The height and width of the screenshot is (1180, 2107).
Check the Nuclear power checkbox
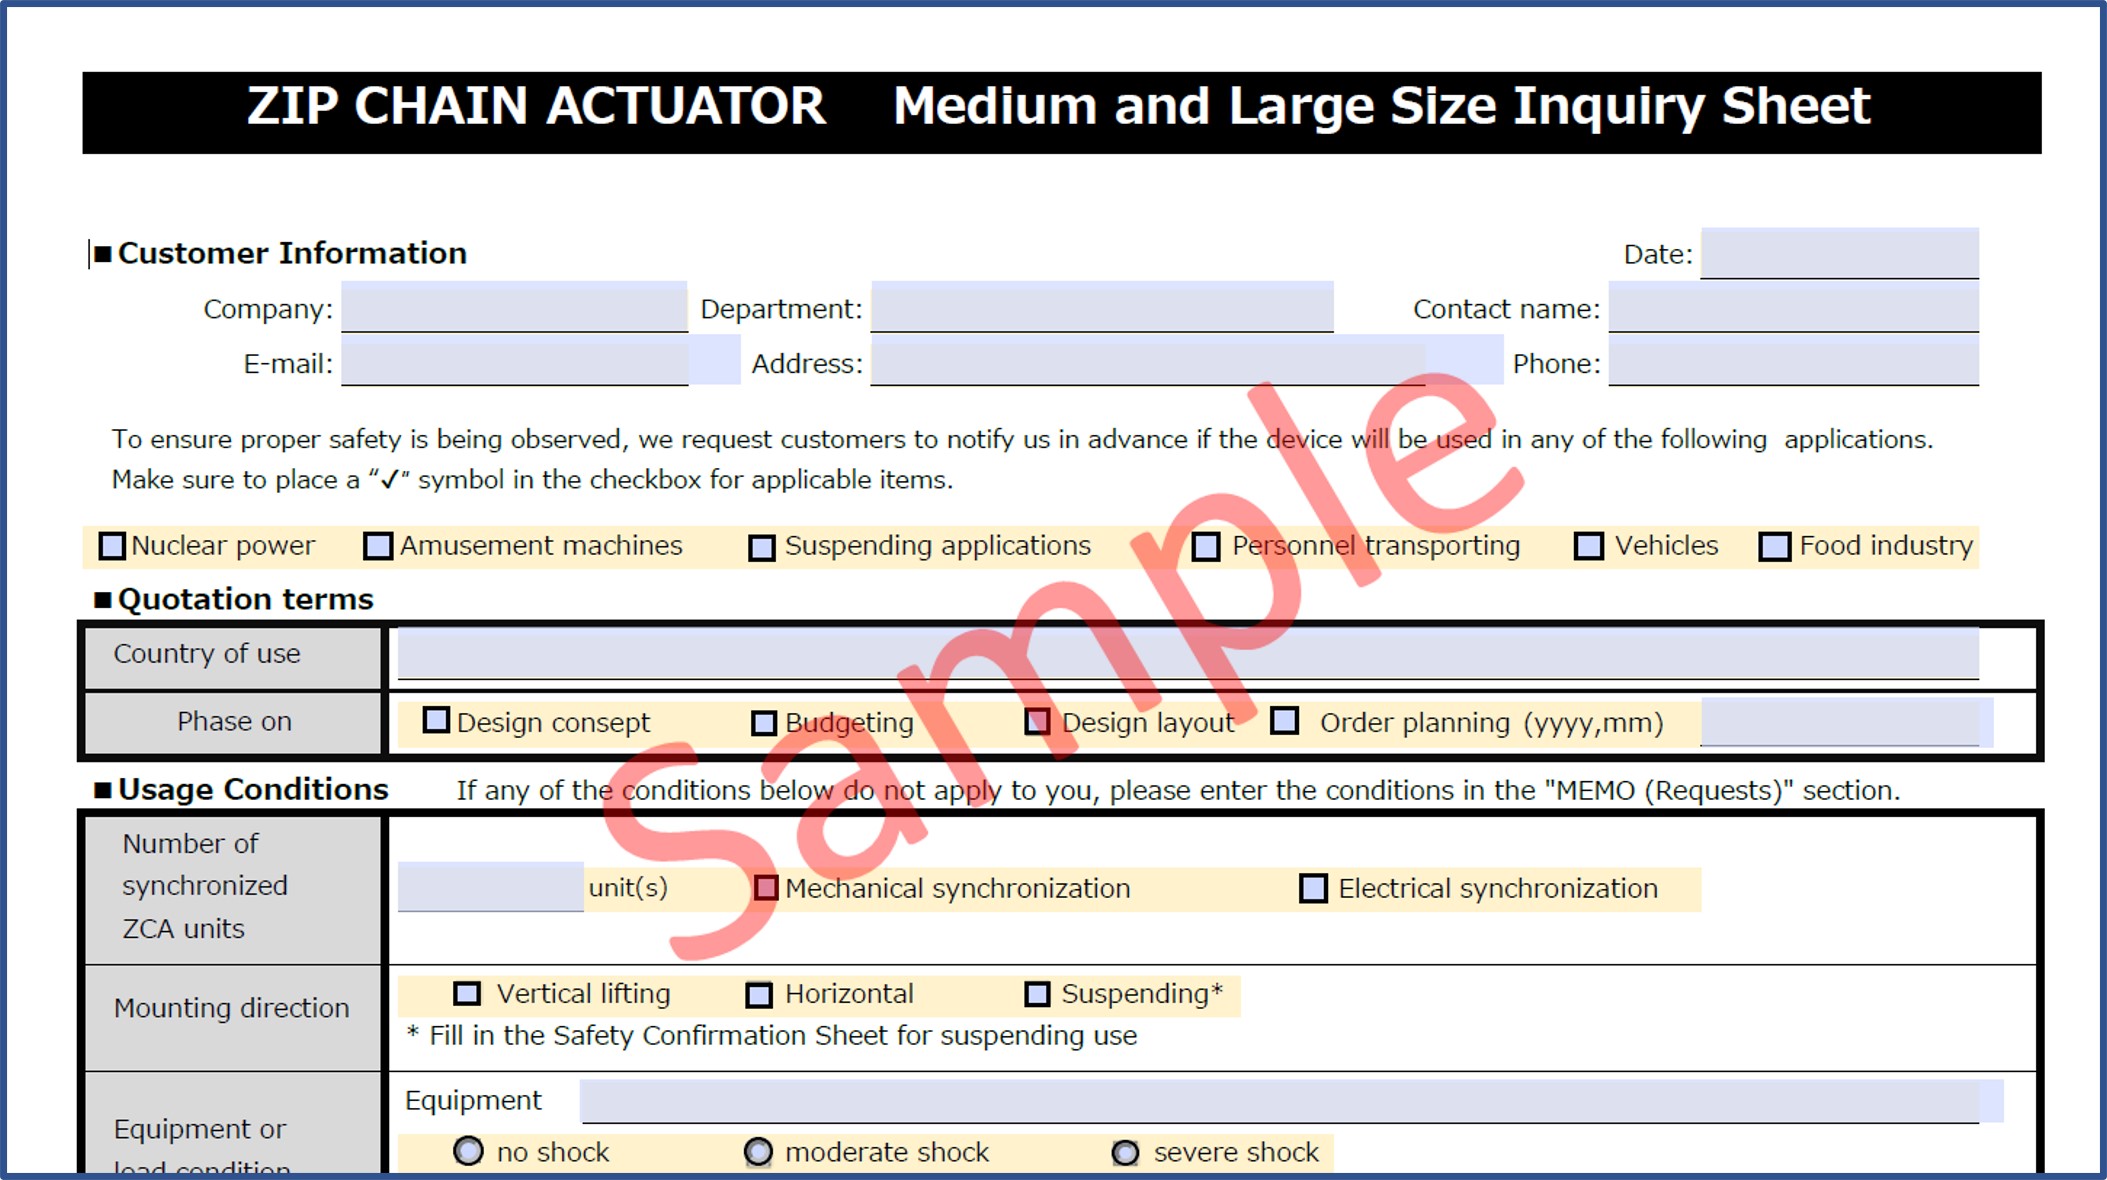pos(112,546)
